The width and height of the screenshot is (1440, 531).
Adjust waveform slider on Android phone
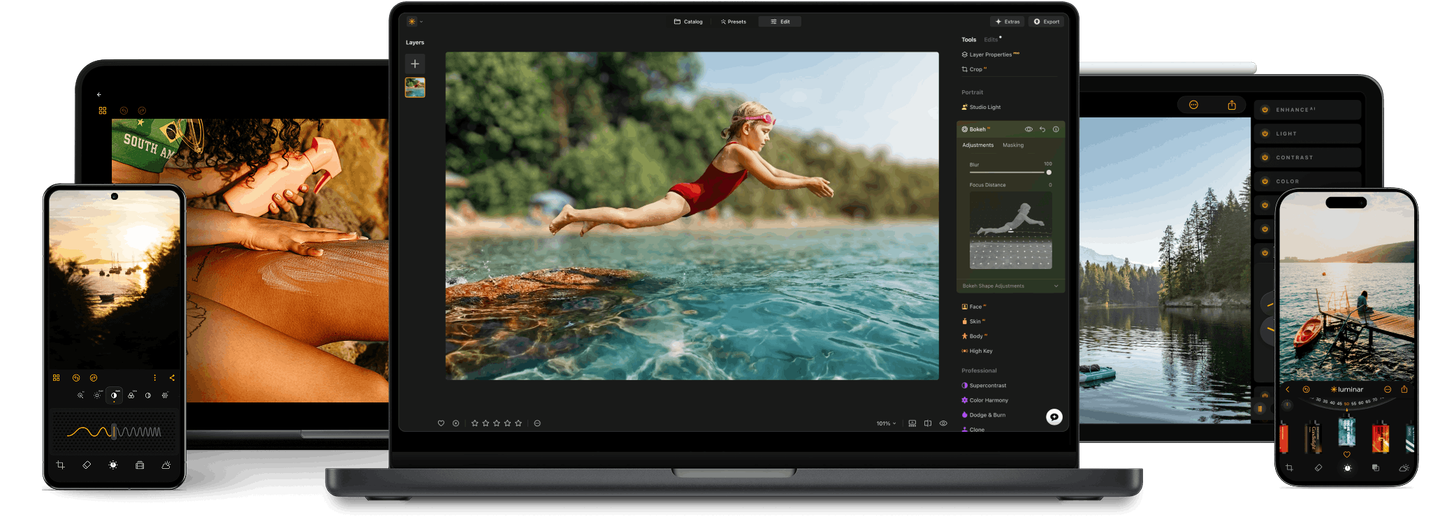pos(113,432)
